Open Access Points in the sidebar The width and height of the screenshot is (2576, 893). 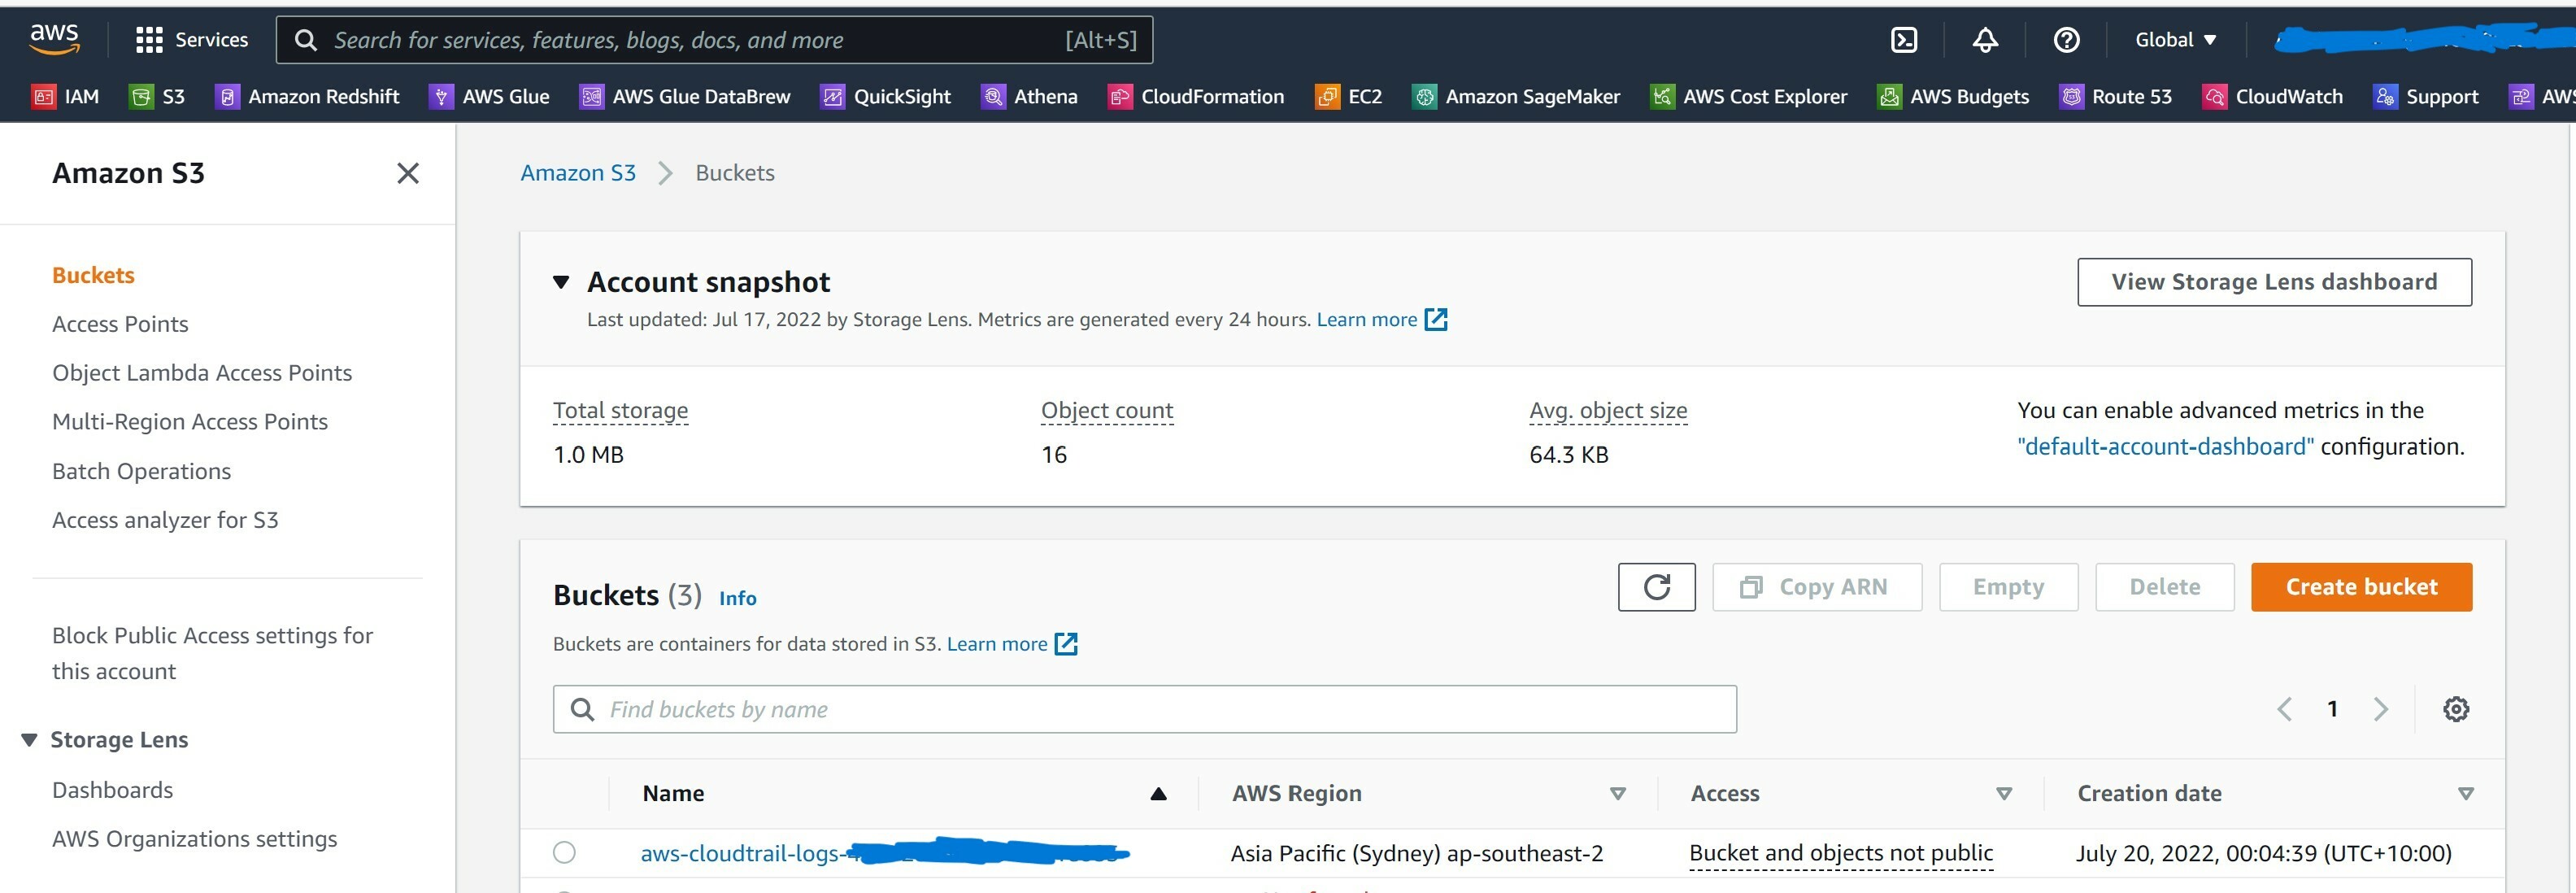(120, 324)
